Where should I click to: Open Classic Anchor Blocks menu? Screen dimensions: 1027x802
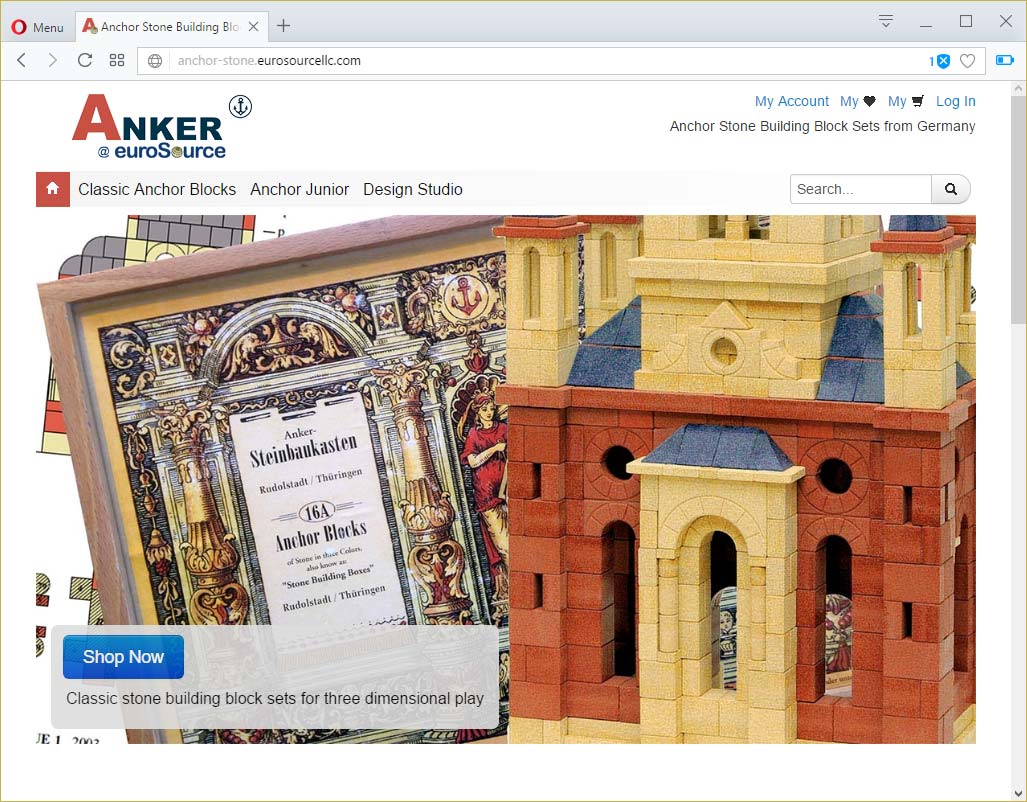[x=157, y=189]
